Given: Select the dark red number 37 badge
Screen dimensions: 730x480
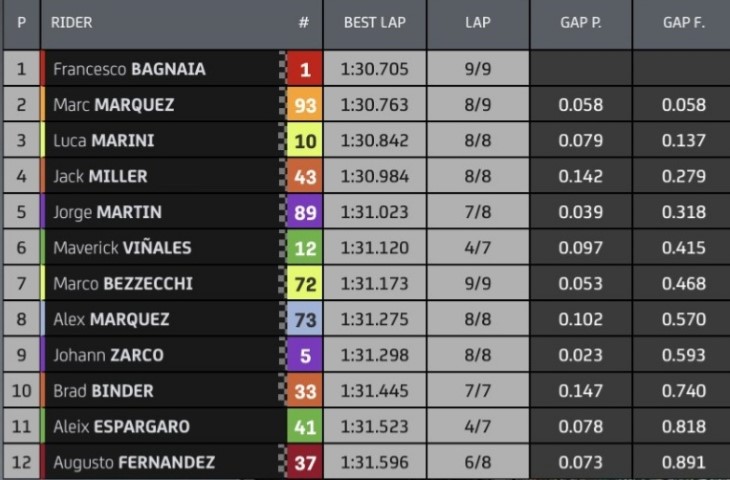Looking at the screenshot, I should click(x=304, y=462).
